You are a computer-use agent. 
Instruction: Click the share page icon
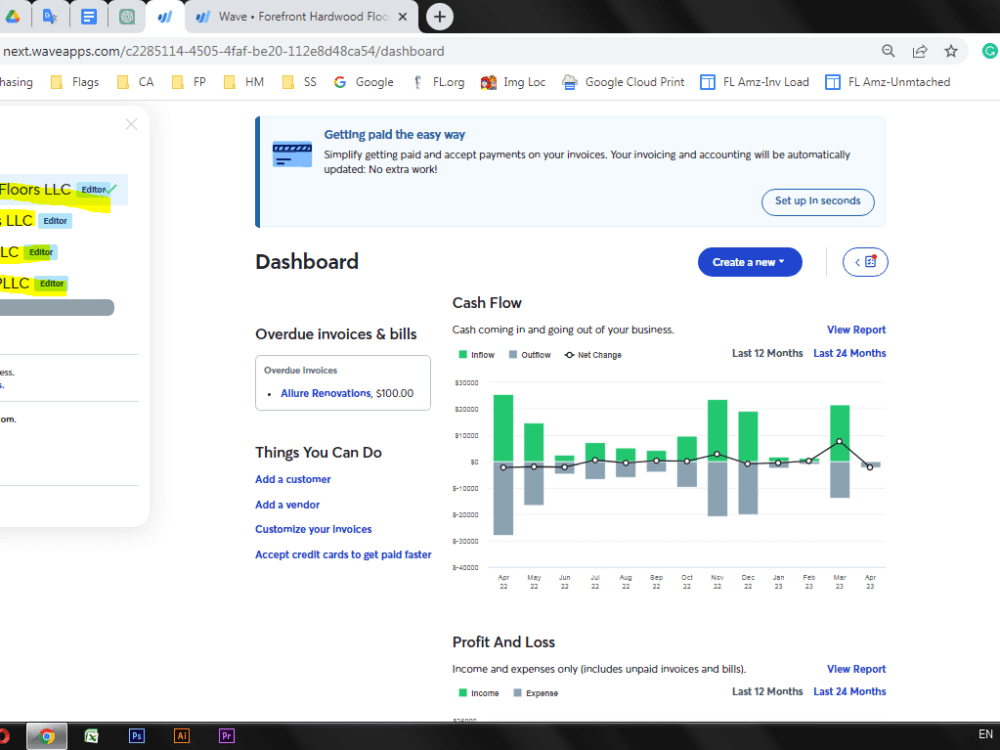click(920, 51)
